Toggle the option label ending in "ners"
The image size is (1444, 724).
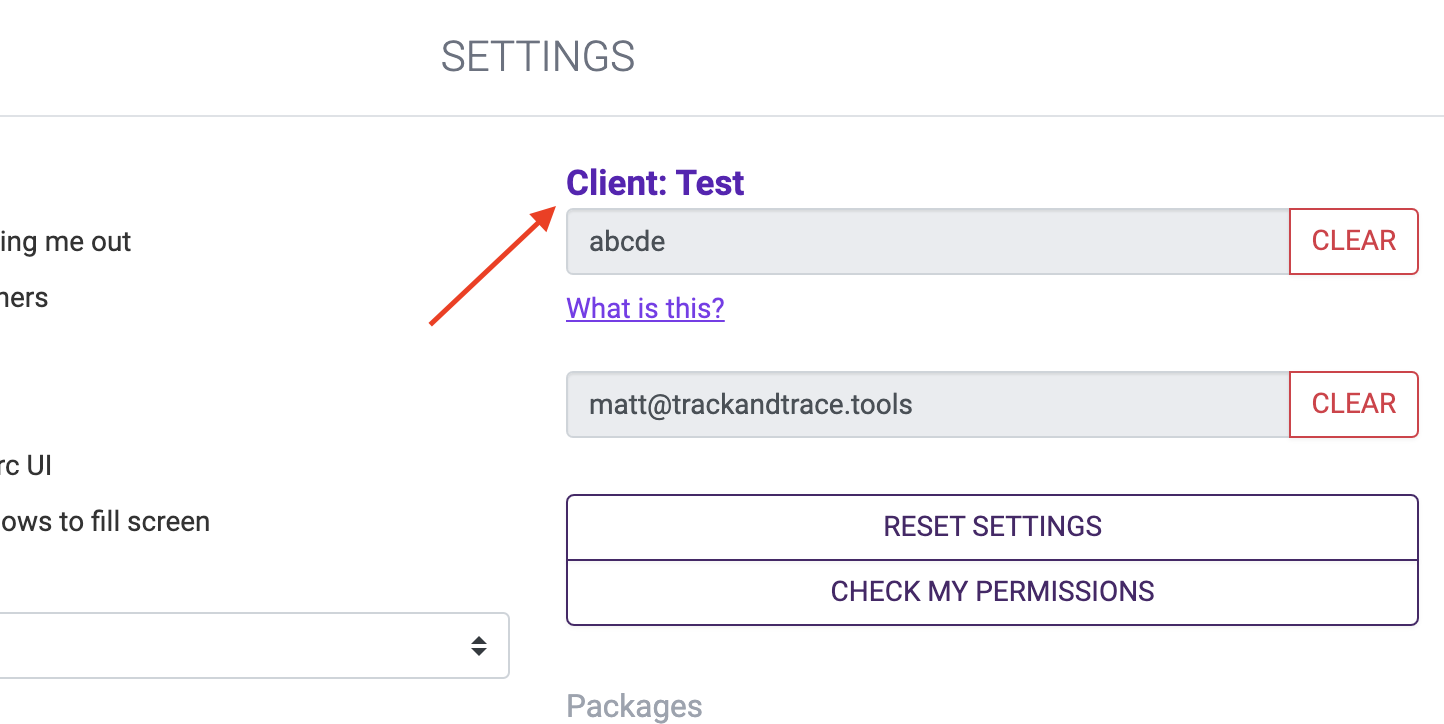[x=24, y=298]
